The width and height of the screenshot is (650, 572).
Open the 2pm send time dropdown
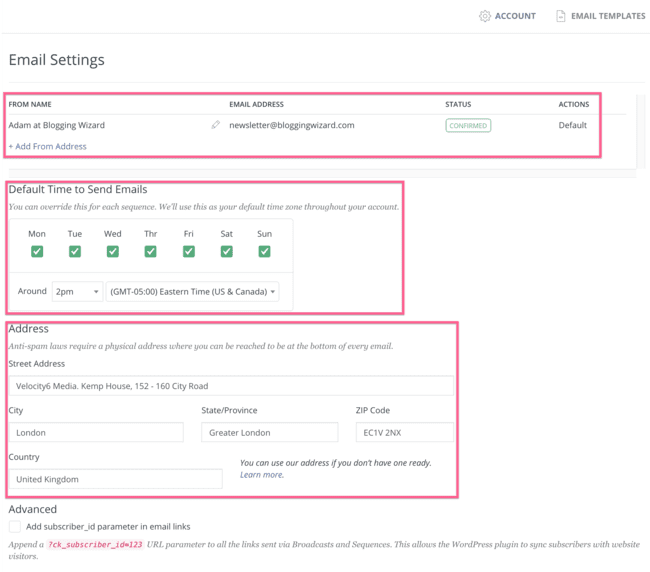click(77, 291)
